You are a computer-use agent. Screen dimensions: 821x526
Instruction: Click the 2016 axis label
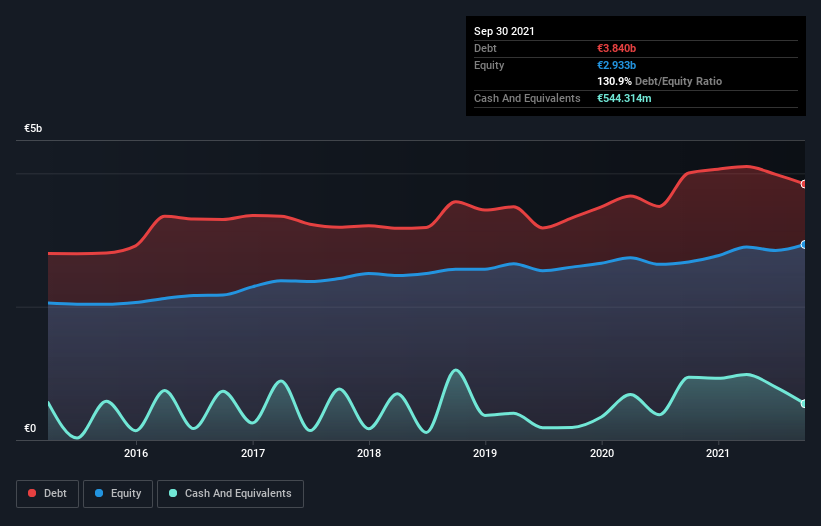pyautogui.click(x=136, y=453)
